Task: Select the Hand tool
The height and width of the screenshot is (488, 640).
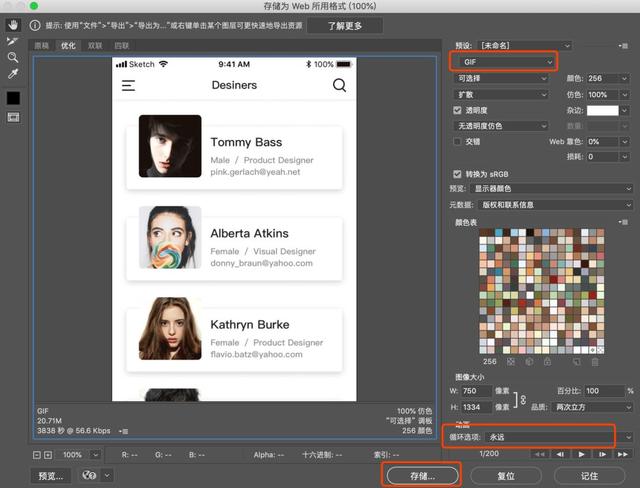Action: 13,25
